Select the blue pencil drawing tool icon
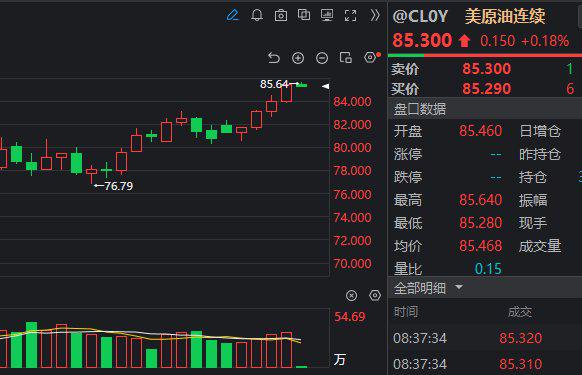 (232, 15)
